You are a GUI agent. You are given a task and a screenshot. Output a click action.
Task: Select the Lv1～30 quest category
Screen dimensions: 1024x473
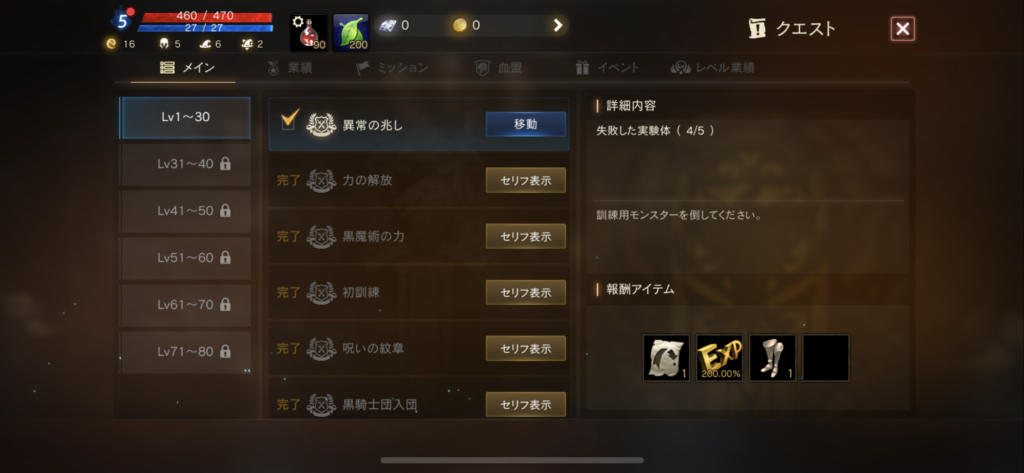pyautogui.click(x=185, y=118)
